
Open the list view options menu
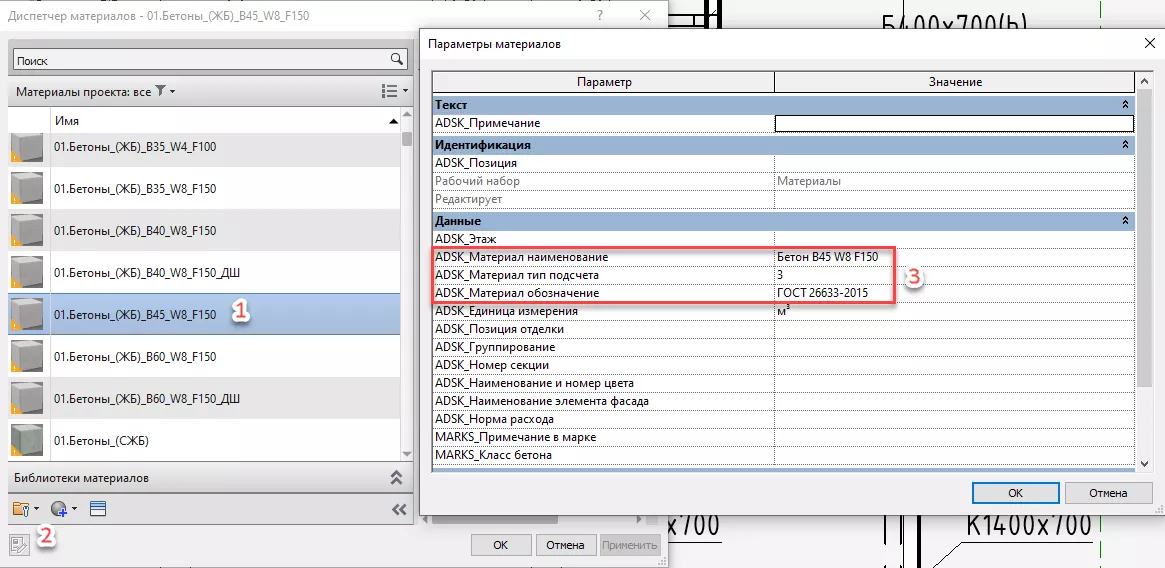(x=395, y=92)
